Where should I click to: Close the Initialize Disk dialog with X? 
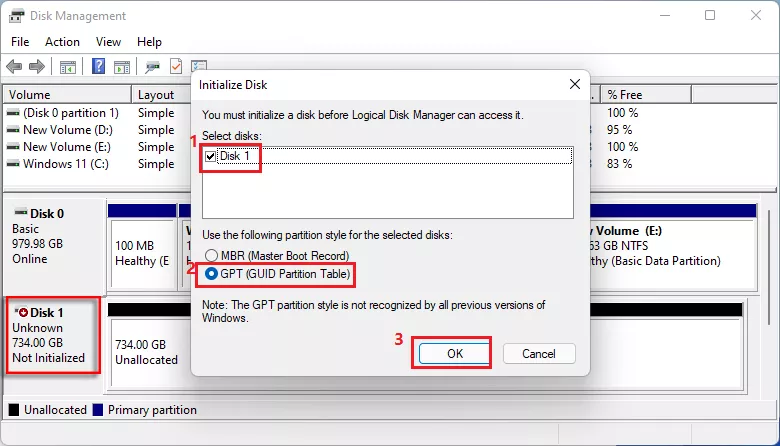[575, 84]
